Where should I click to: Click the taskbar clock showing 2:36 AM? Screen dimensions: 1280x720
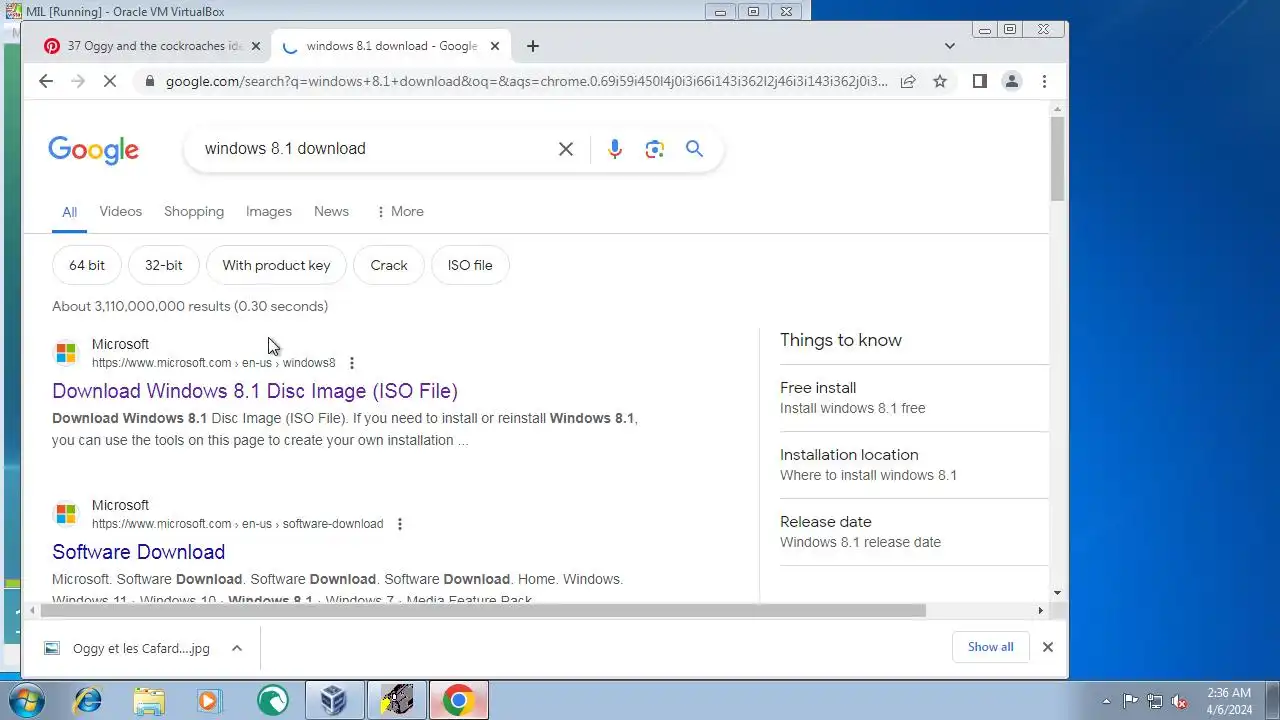[1229, 701]
